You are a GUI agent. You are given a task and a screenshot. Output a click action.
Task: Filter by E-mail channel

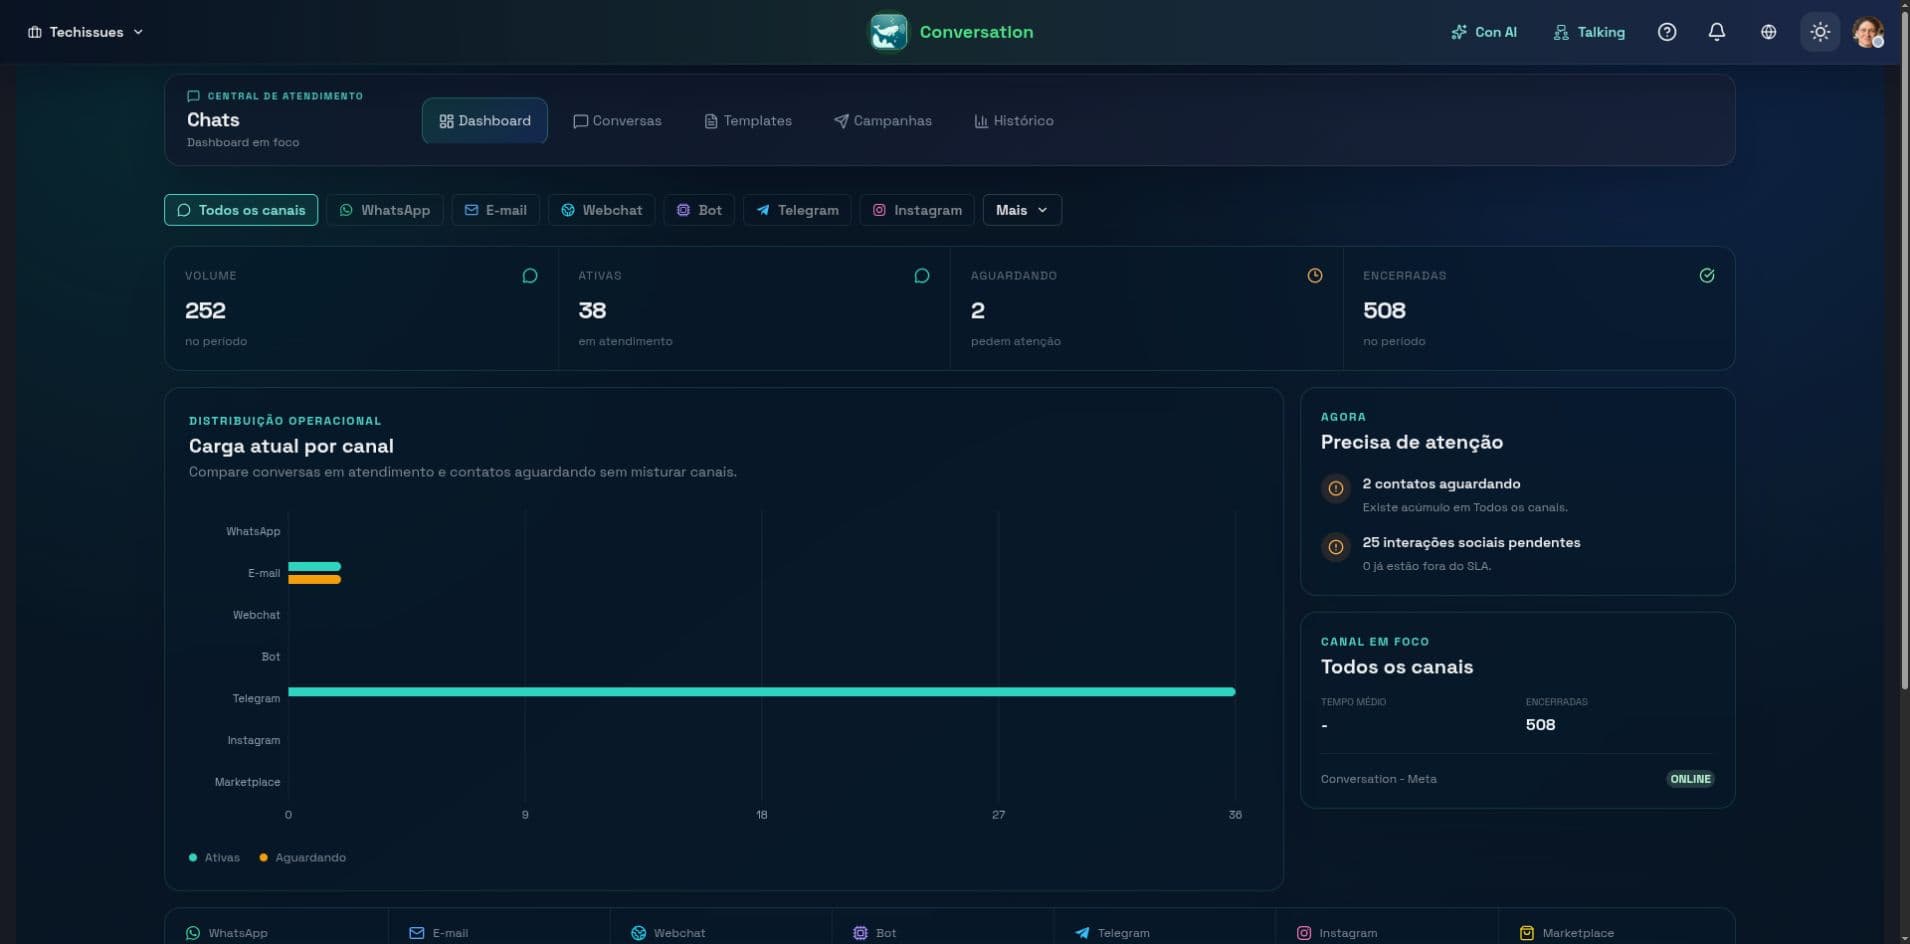pos(496,210)
